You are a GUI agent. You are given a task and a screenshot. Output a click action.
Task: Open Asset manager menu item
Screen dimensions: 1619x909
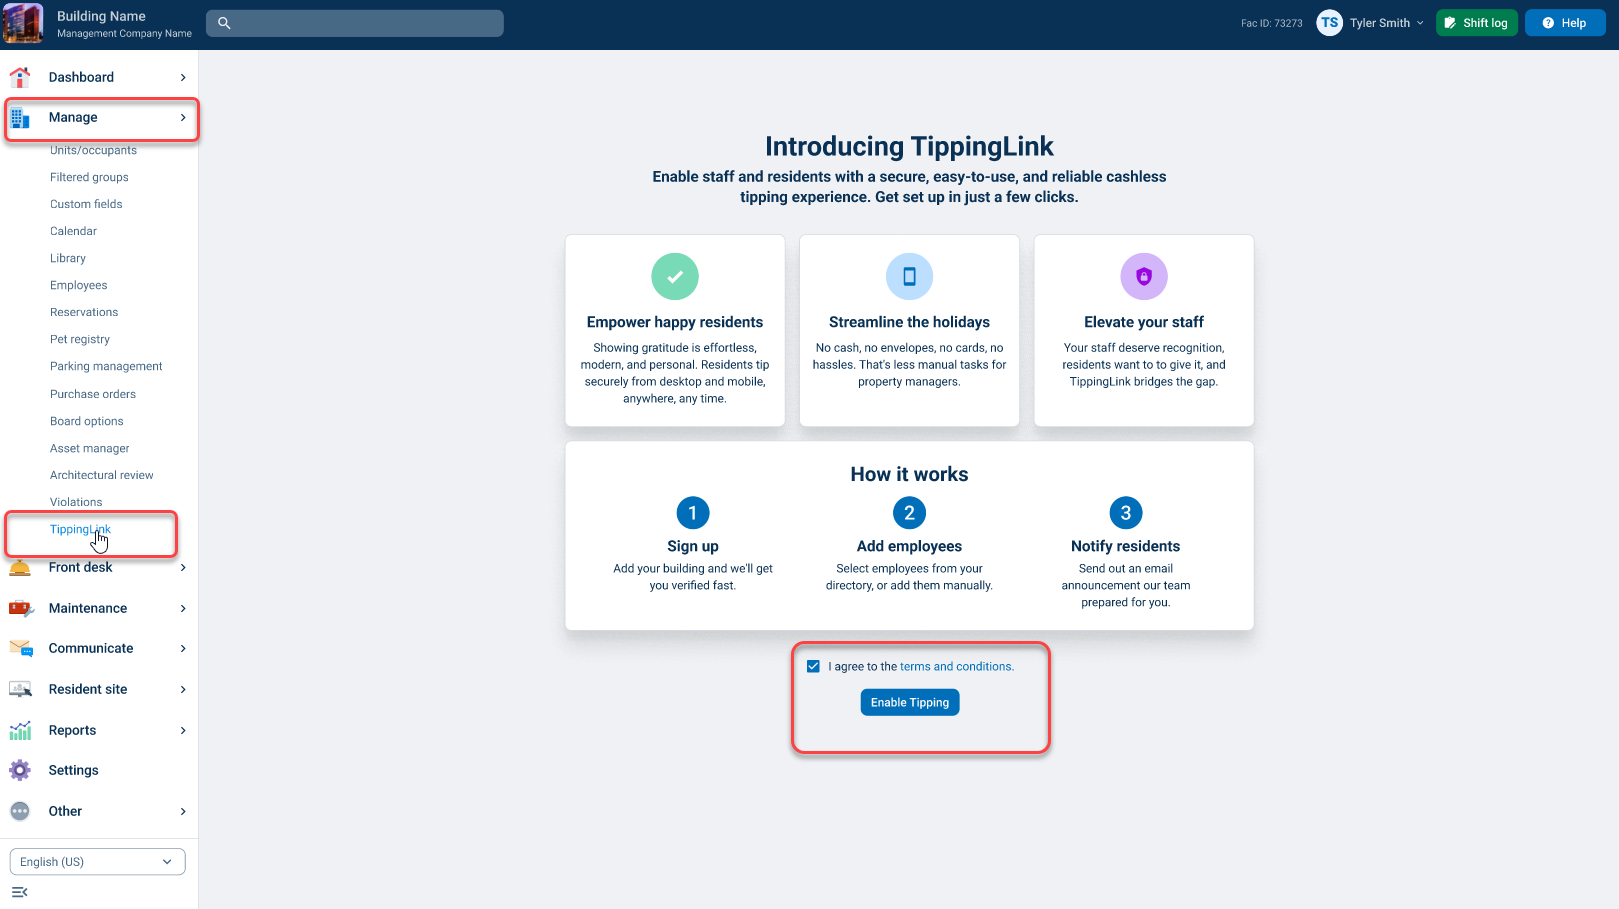click(x=90, y=448)
